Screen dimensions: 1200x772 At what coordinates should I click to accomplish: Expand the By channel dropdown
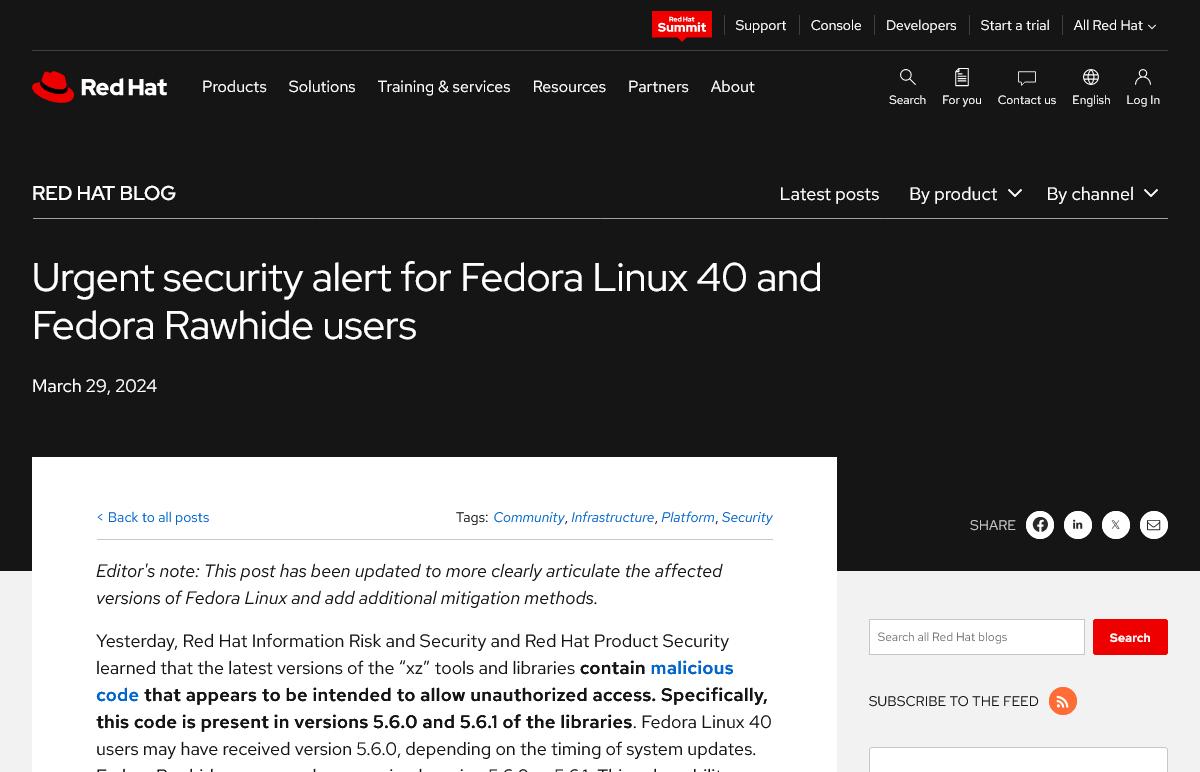click(x=1101, y=194)
